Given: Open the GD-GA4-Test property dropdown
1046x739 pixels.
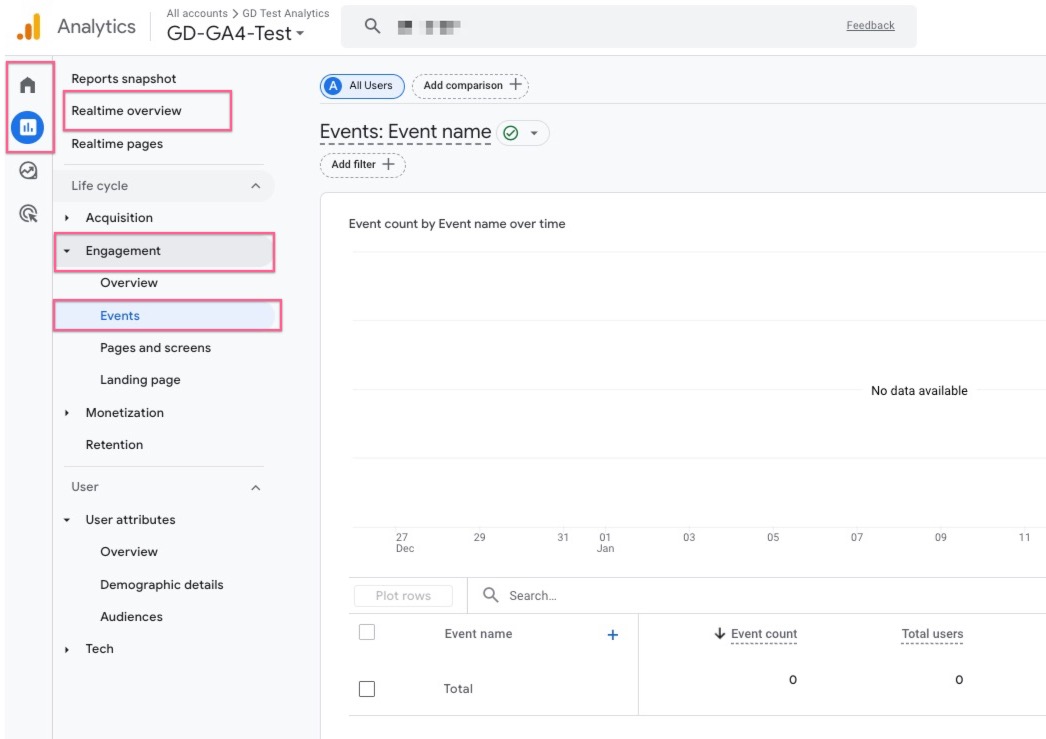Looking at the screenshot, I should coord(235,33).
